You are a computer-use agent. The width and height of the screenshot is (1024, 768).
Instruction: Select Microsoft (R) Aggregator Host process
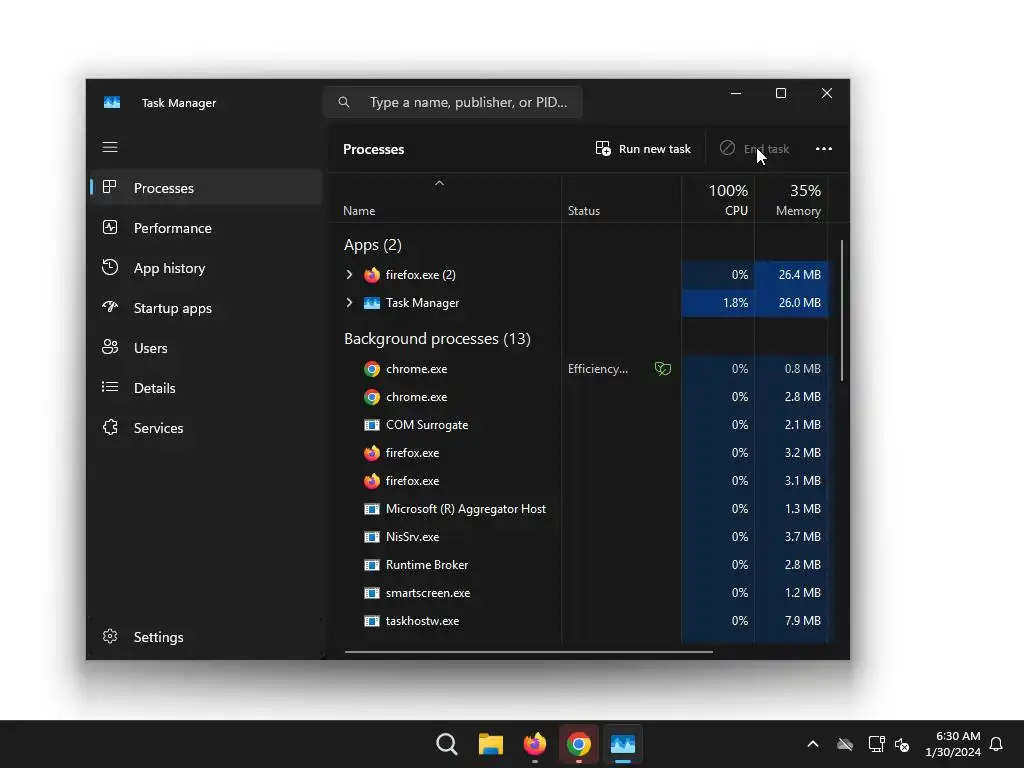pyautogui.click(x=586, y=509)
